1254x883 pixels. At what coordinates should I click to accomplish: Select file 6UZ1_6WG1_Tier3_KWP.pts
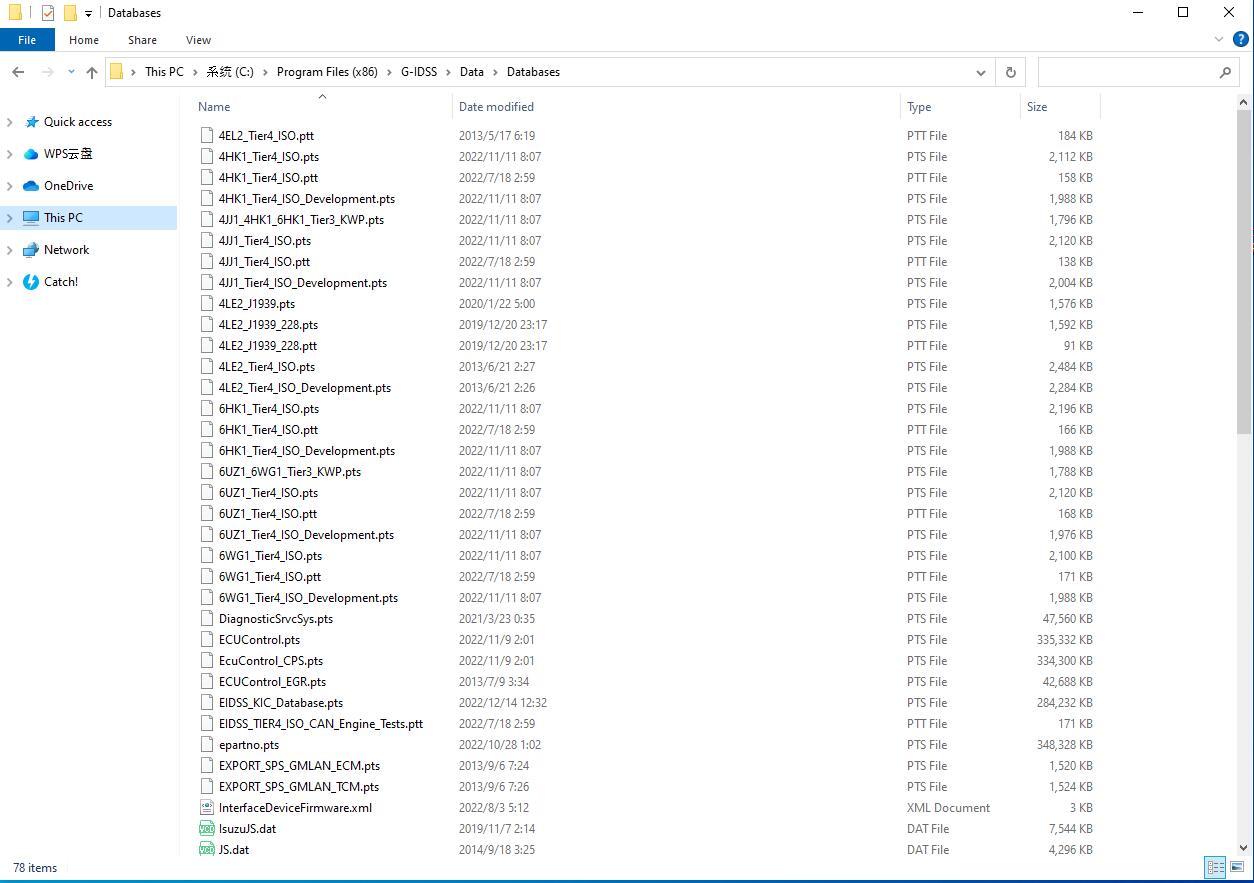[290, 472]
